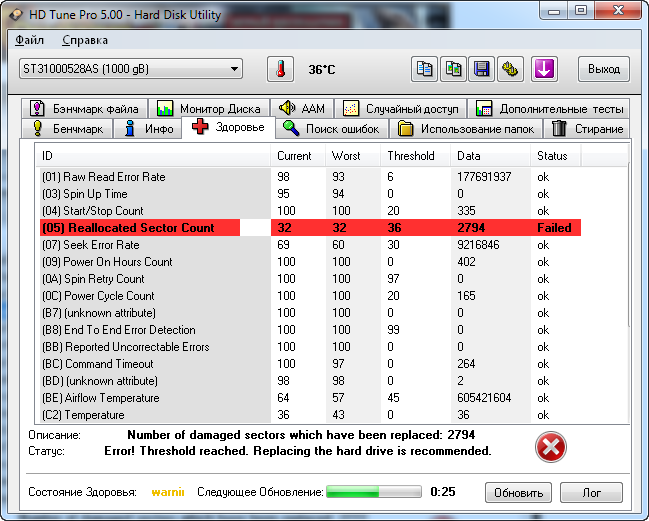Click the Worst column header

pyautogui.click(x=353, y=156)
